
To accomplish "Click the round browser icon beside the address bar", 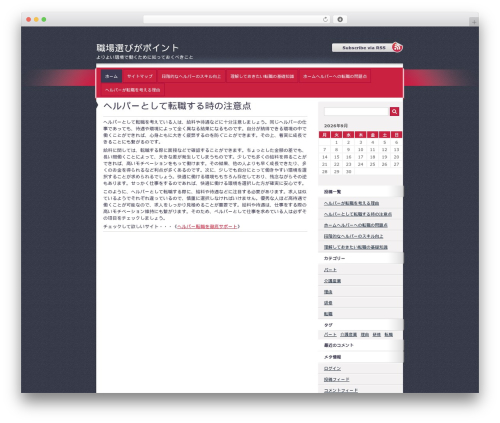I will [340, 19].
